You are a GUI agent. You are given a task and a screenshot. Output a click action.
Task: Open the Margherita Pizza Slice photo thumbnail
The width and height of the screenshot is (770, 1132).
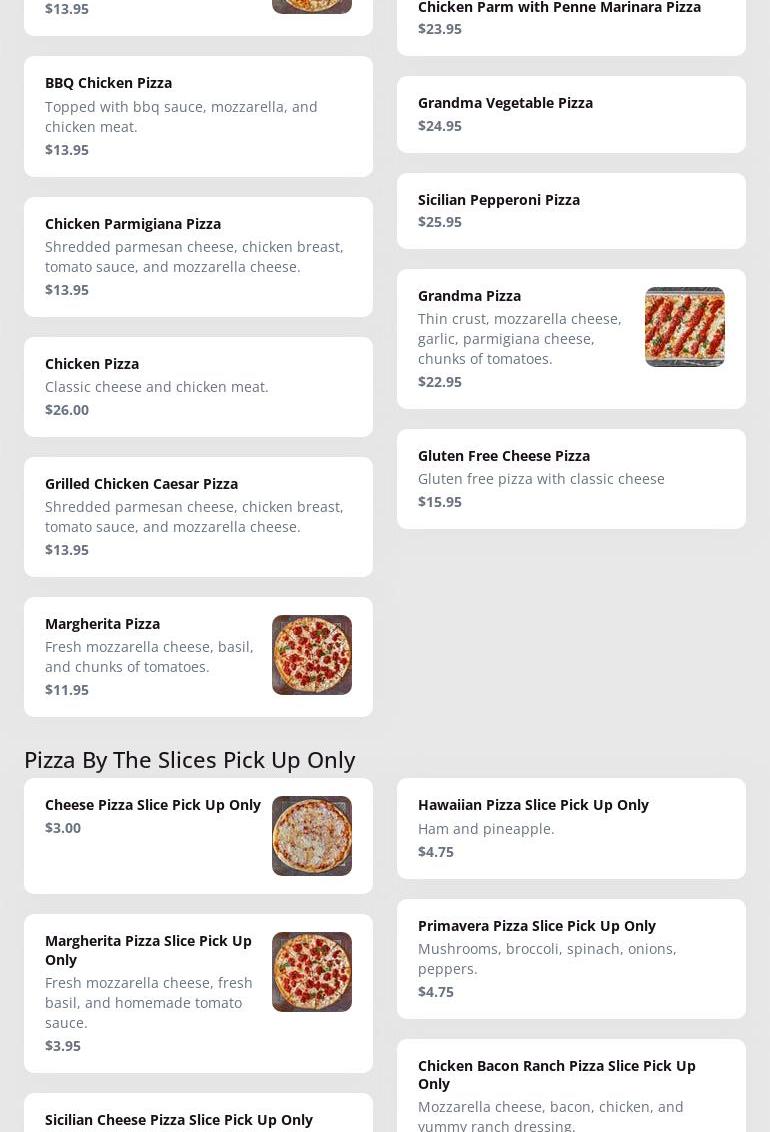(311, 972)
